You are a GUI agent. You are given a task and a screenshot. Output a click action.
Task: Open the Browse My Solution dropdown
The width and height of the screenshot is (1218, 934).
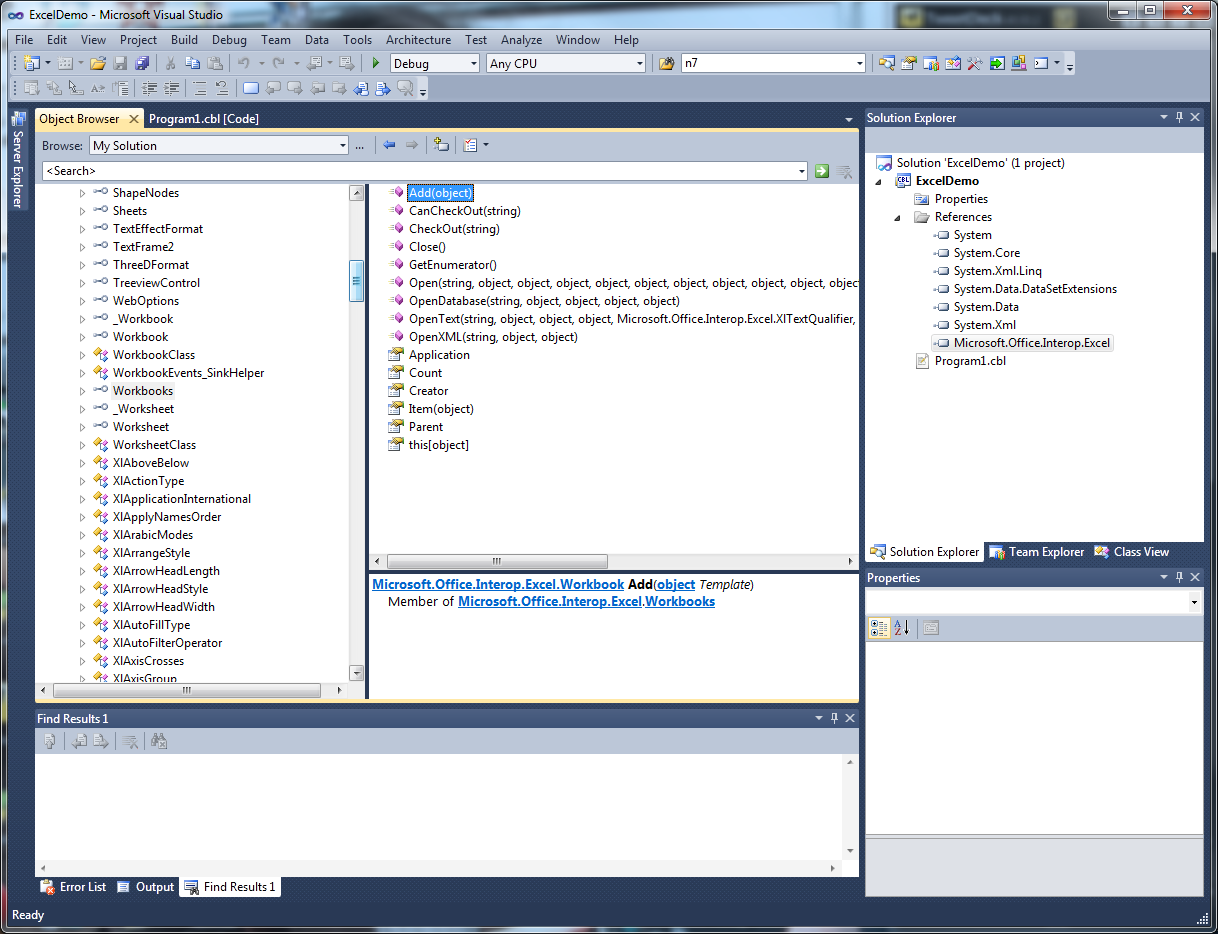pos(342,145)
